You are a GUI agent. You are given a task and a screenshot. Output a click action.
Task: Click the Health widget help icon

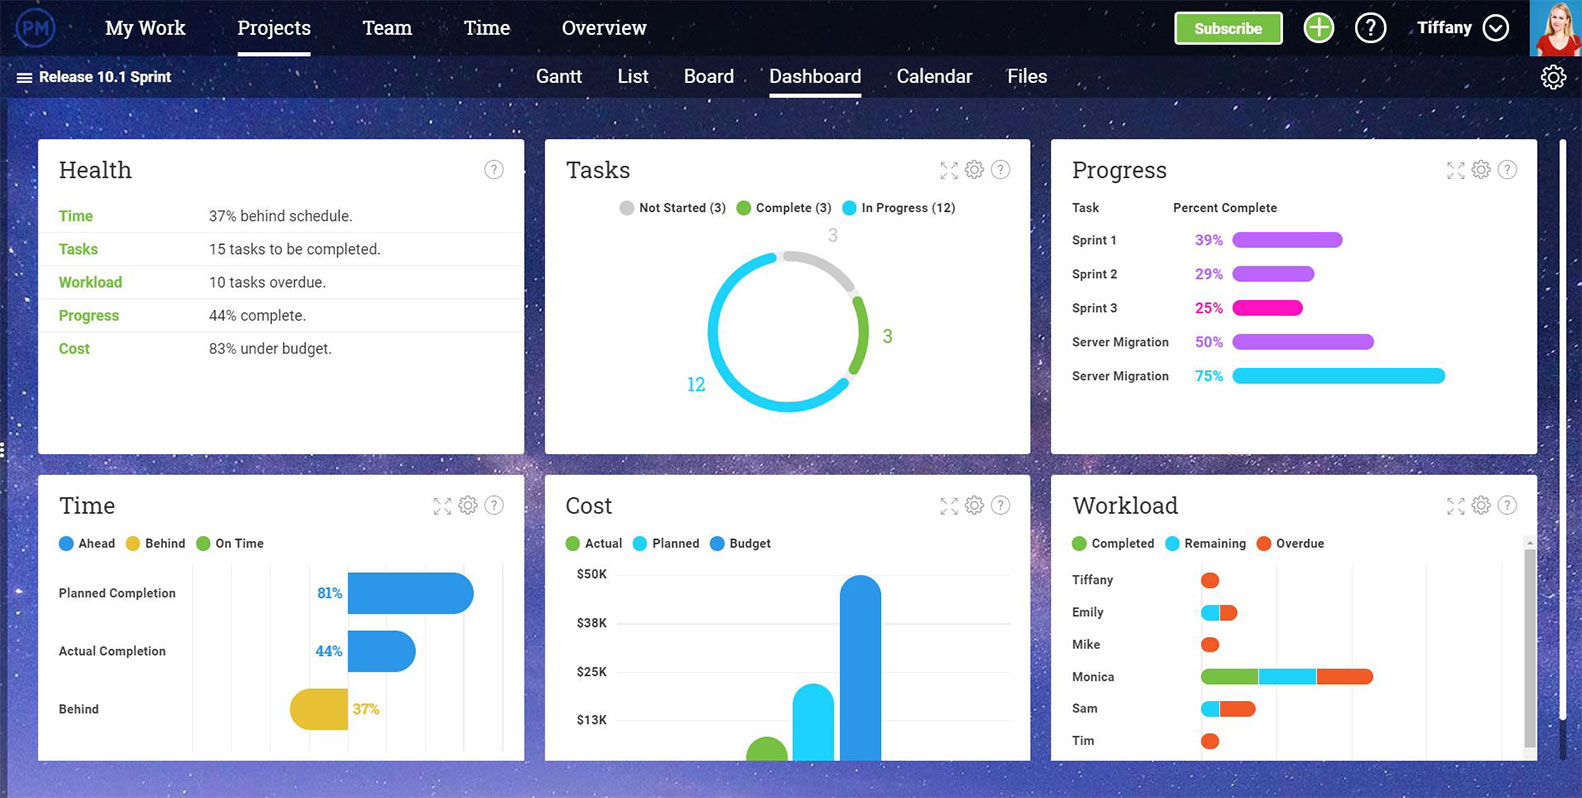[494, 170]
